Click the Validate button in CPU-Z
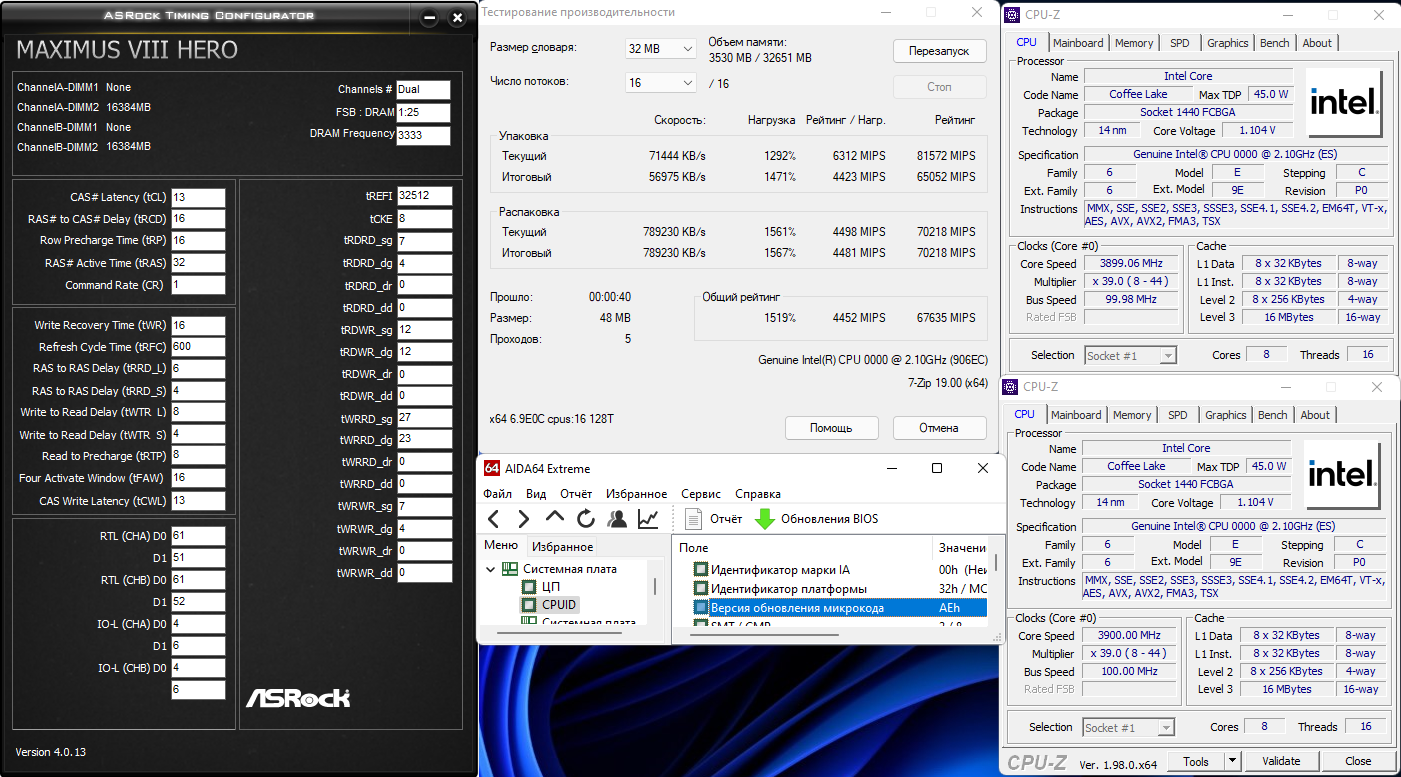Screen dimensions: 1401x777 (1281, 761)
